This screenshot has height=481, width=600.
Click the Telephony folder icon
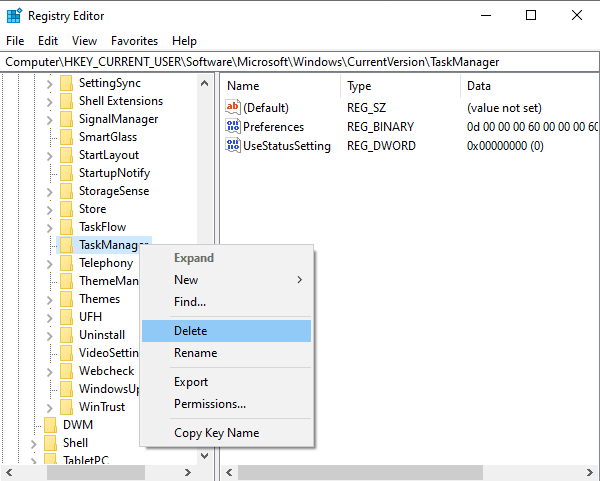click(66, 263)
